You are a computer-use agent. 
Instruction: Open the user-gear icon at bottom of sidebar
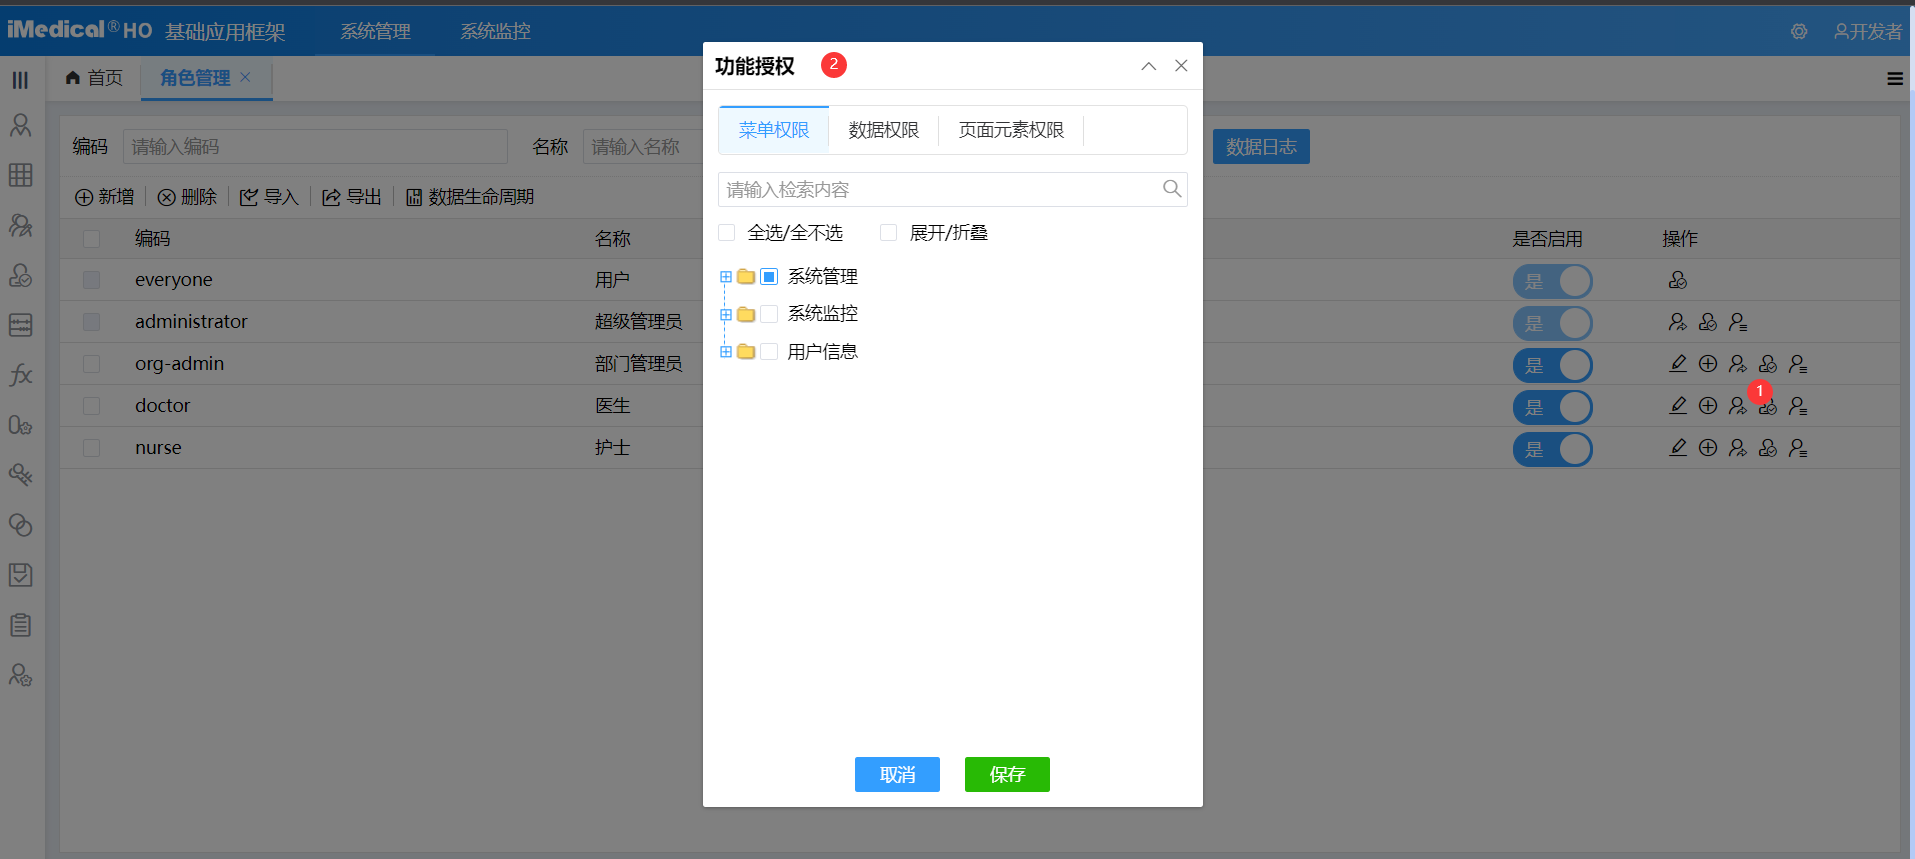[20, 675]
